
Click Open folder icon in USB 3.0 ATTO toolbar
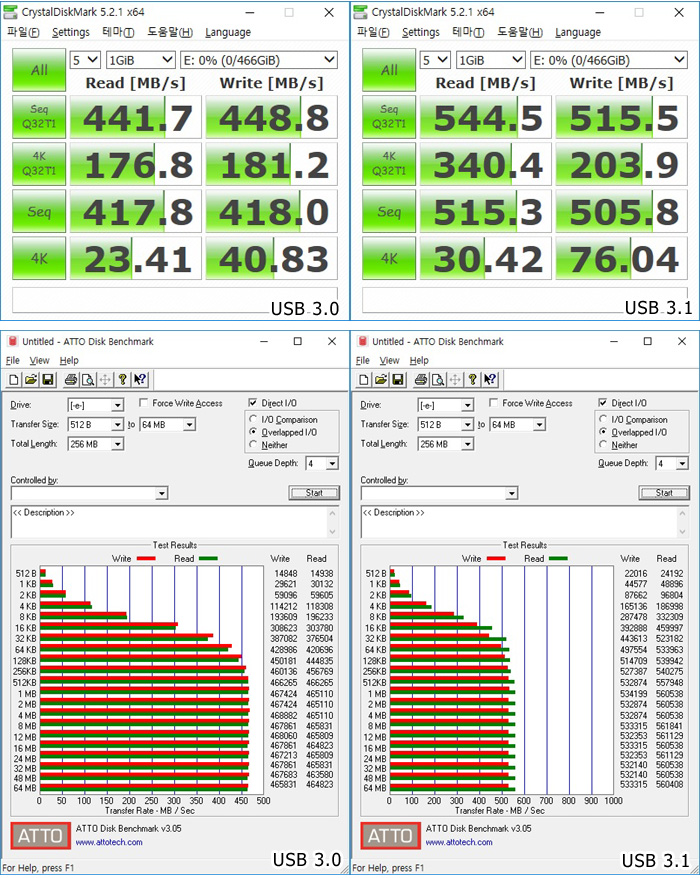(x=31, y=380)
